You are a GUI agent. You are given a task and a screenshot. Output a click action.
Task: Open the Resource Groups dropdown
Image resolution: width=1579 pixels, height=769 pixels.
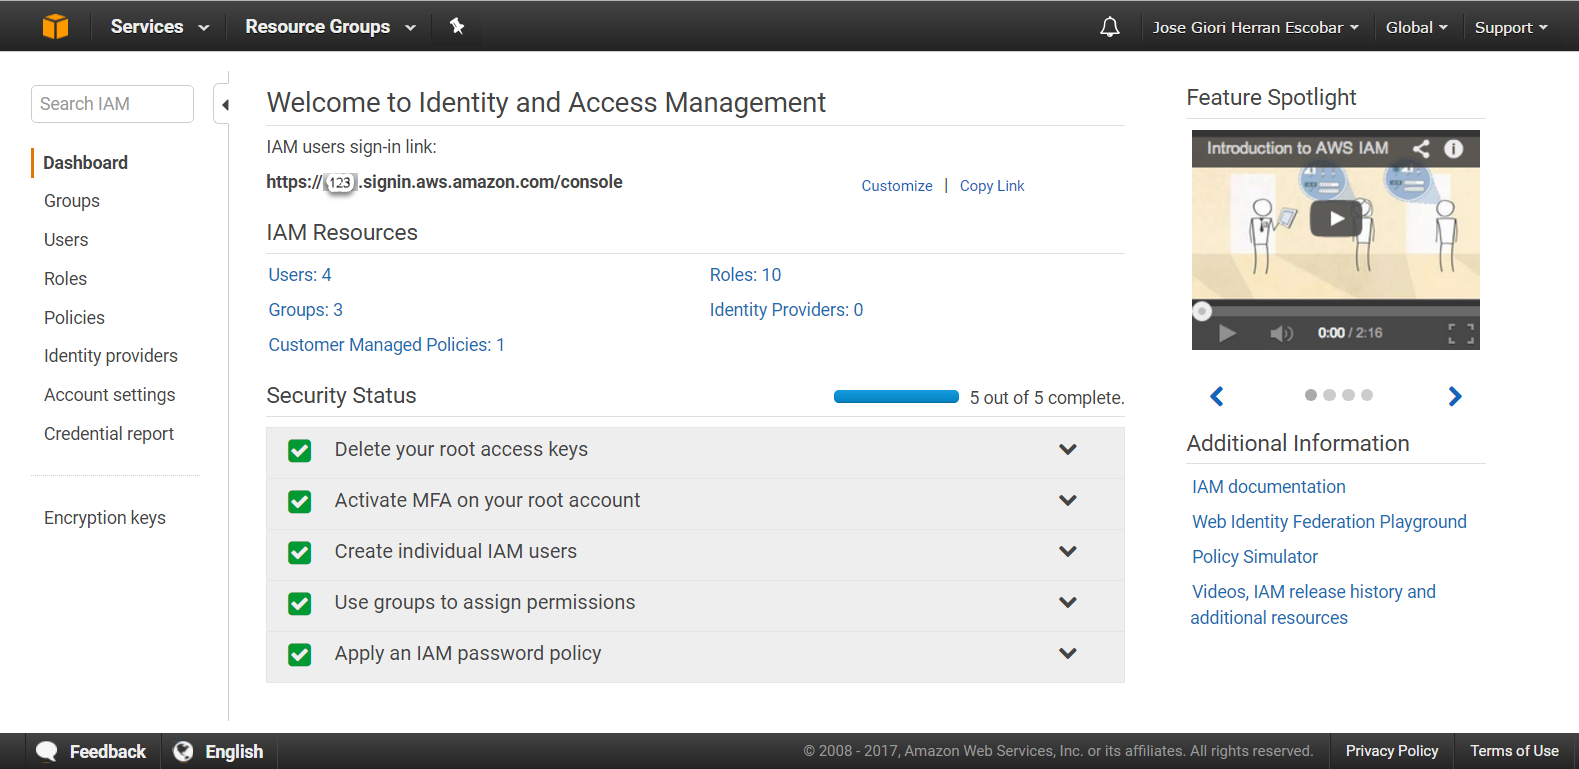pos(330,27)
